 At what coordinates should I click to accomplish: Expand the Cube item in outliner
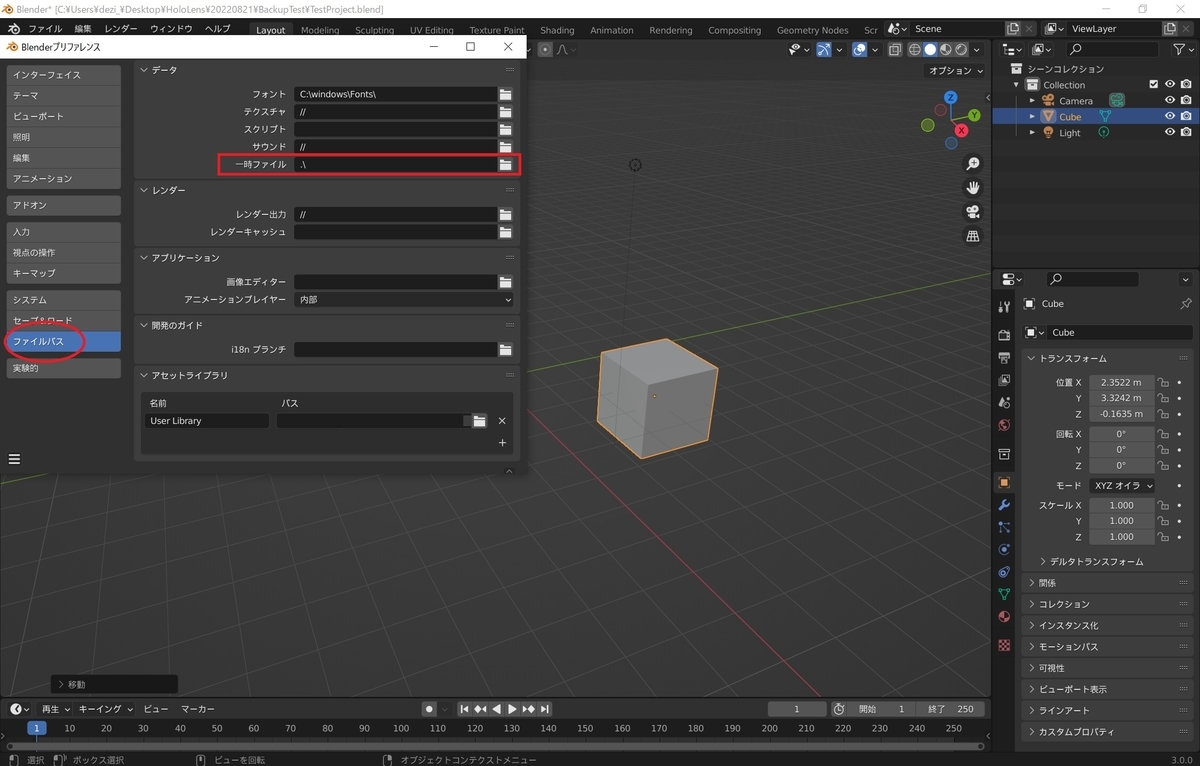1033,116
